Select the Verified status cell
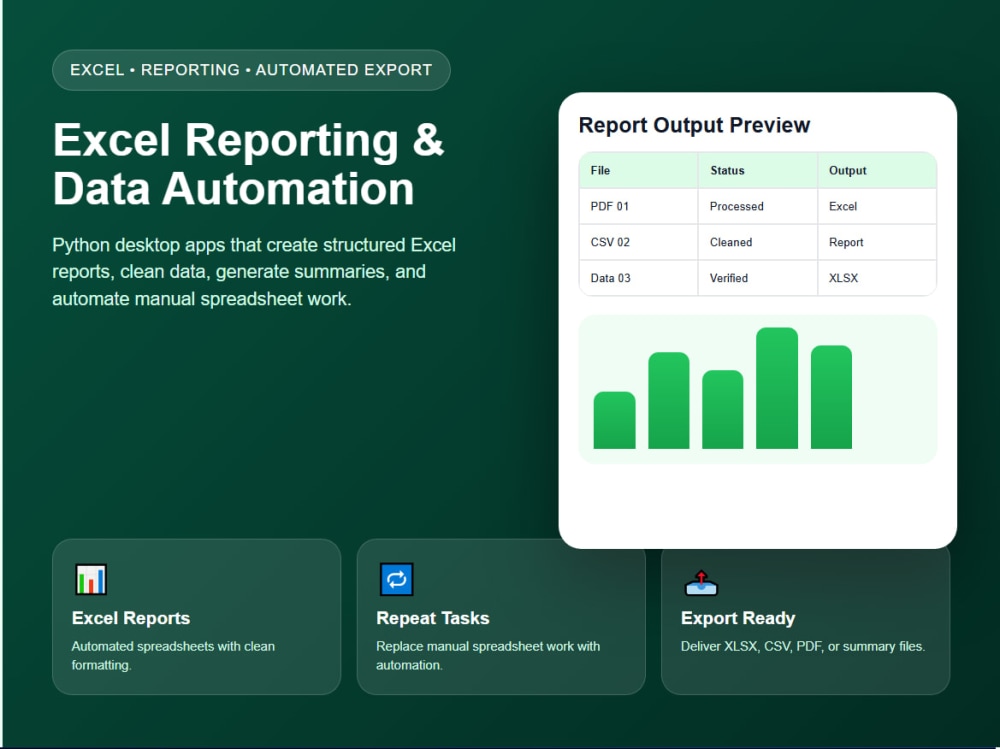Image resolution: width=1000 pixels, height=749 pixels. pos(758,278)
